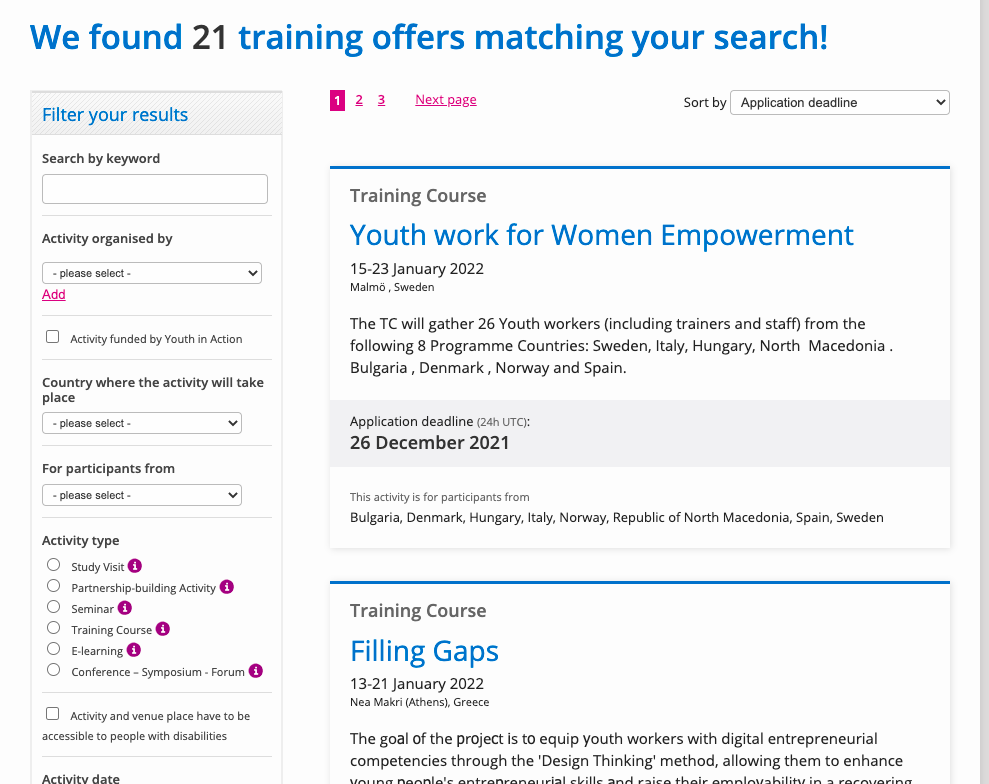Viewport: 989px width, 784px height.
Task: Open info icon for Conference – Symposium - Forum
Action: (x=255, y=670)
